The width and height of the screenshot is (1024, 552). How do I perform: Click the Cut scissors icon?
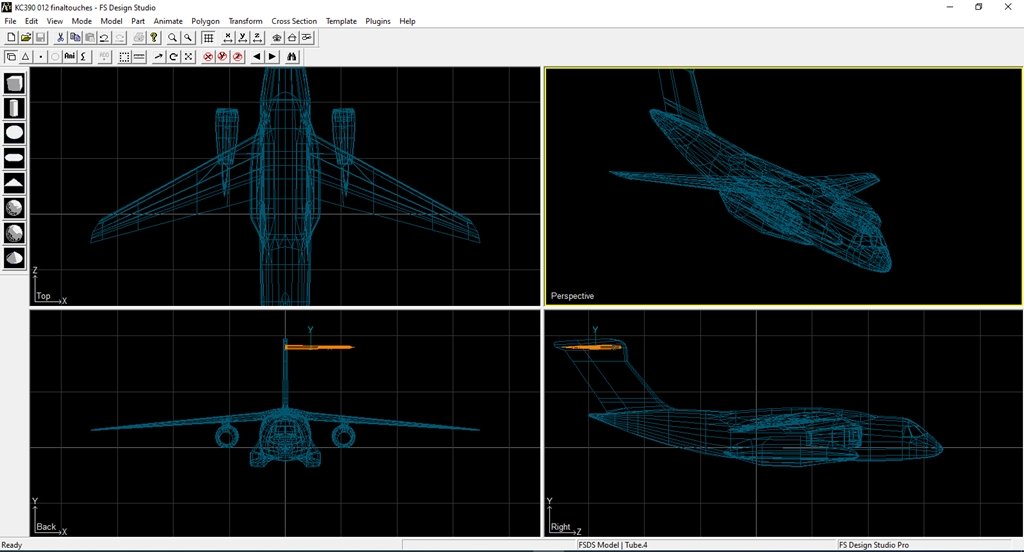(61, 37)
